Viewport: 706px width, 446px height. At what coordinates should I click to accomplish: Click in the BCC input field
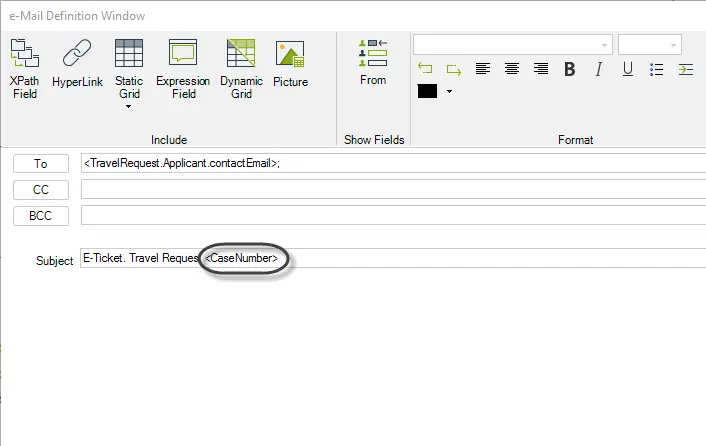click(x=394, y=215)
